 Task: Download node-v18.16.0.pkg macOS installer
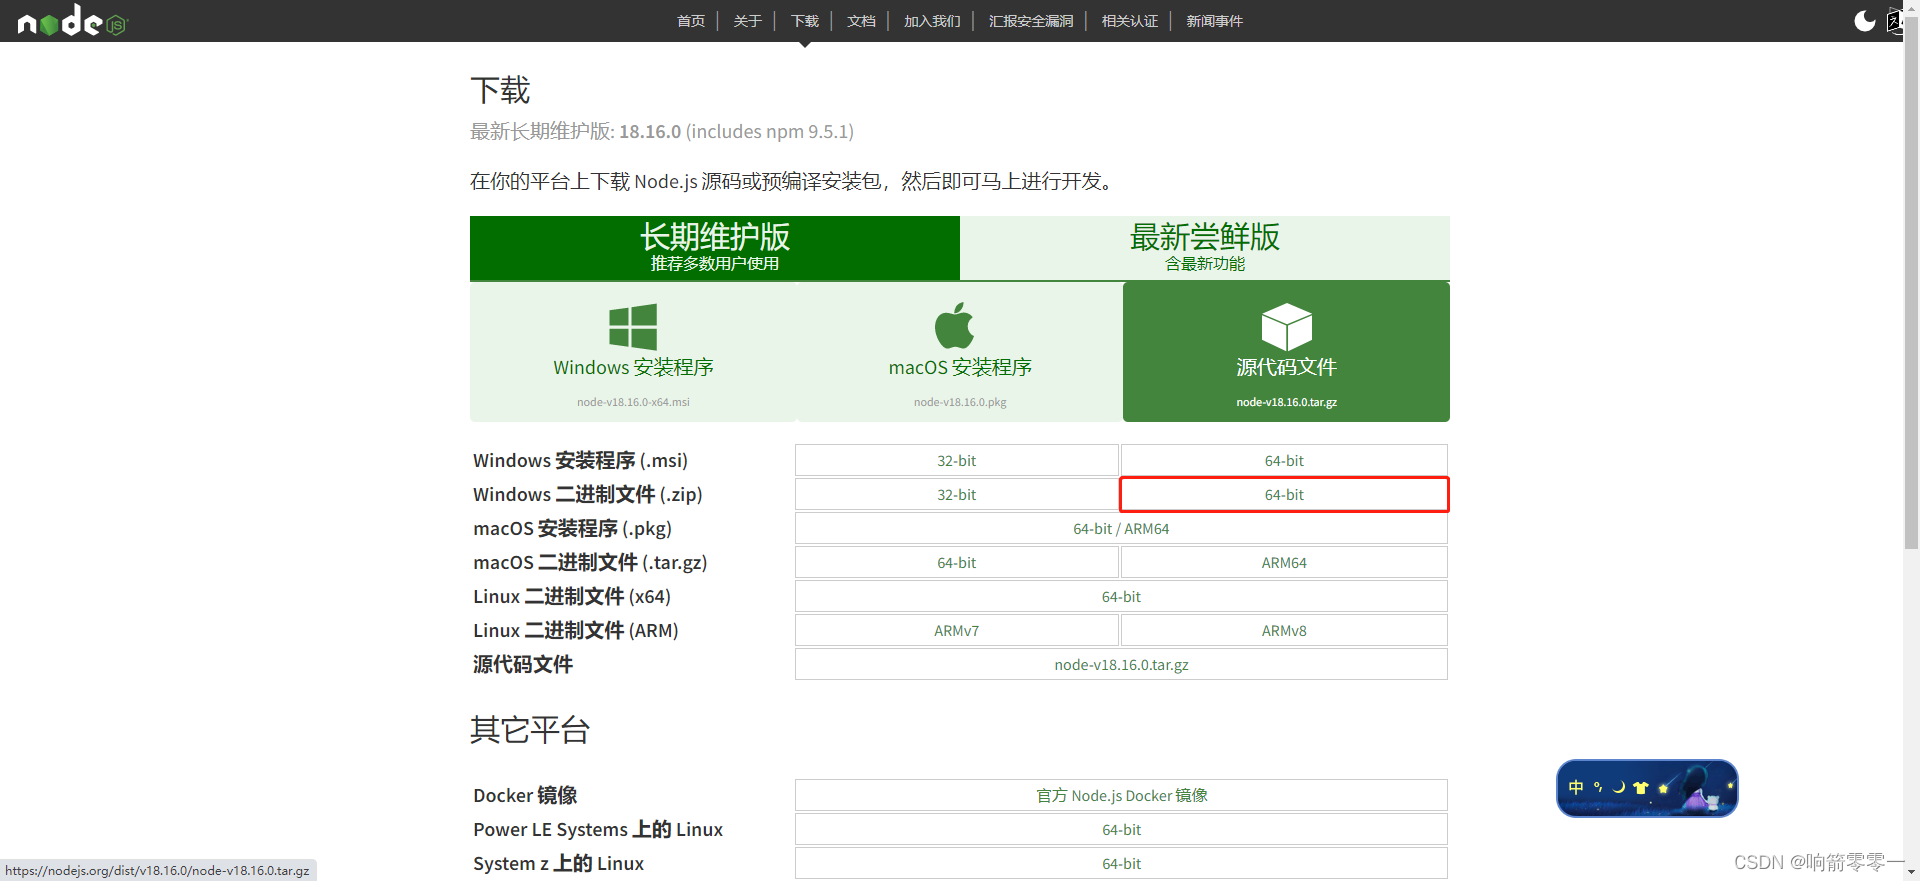click(960, 352)
